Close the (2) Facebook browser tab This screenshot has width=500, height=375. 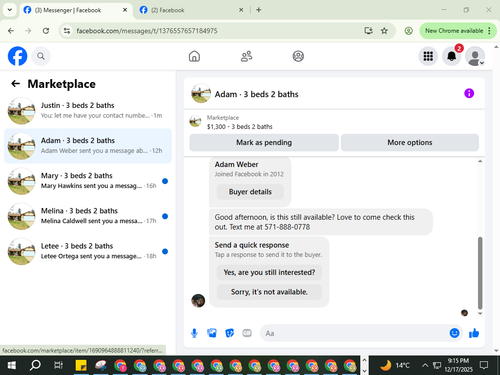click(x=241, y=10)
